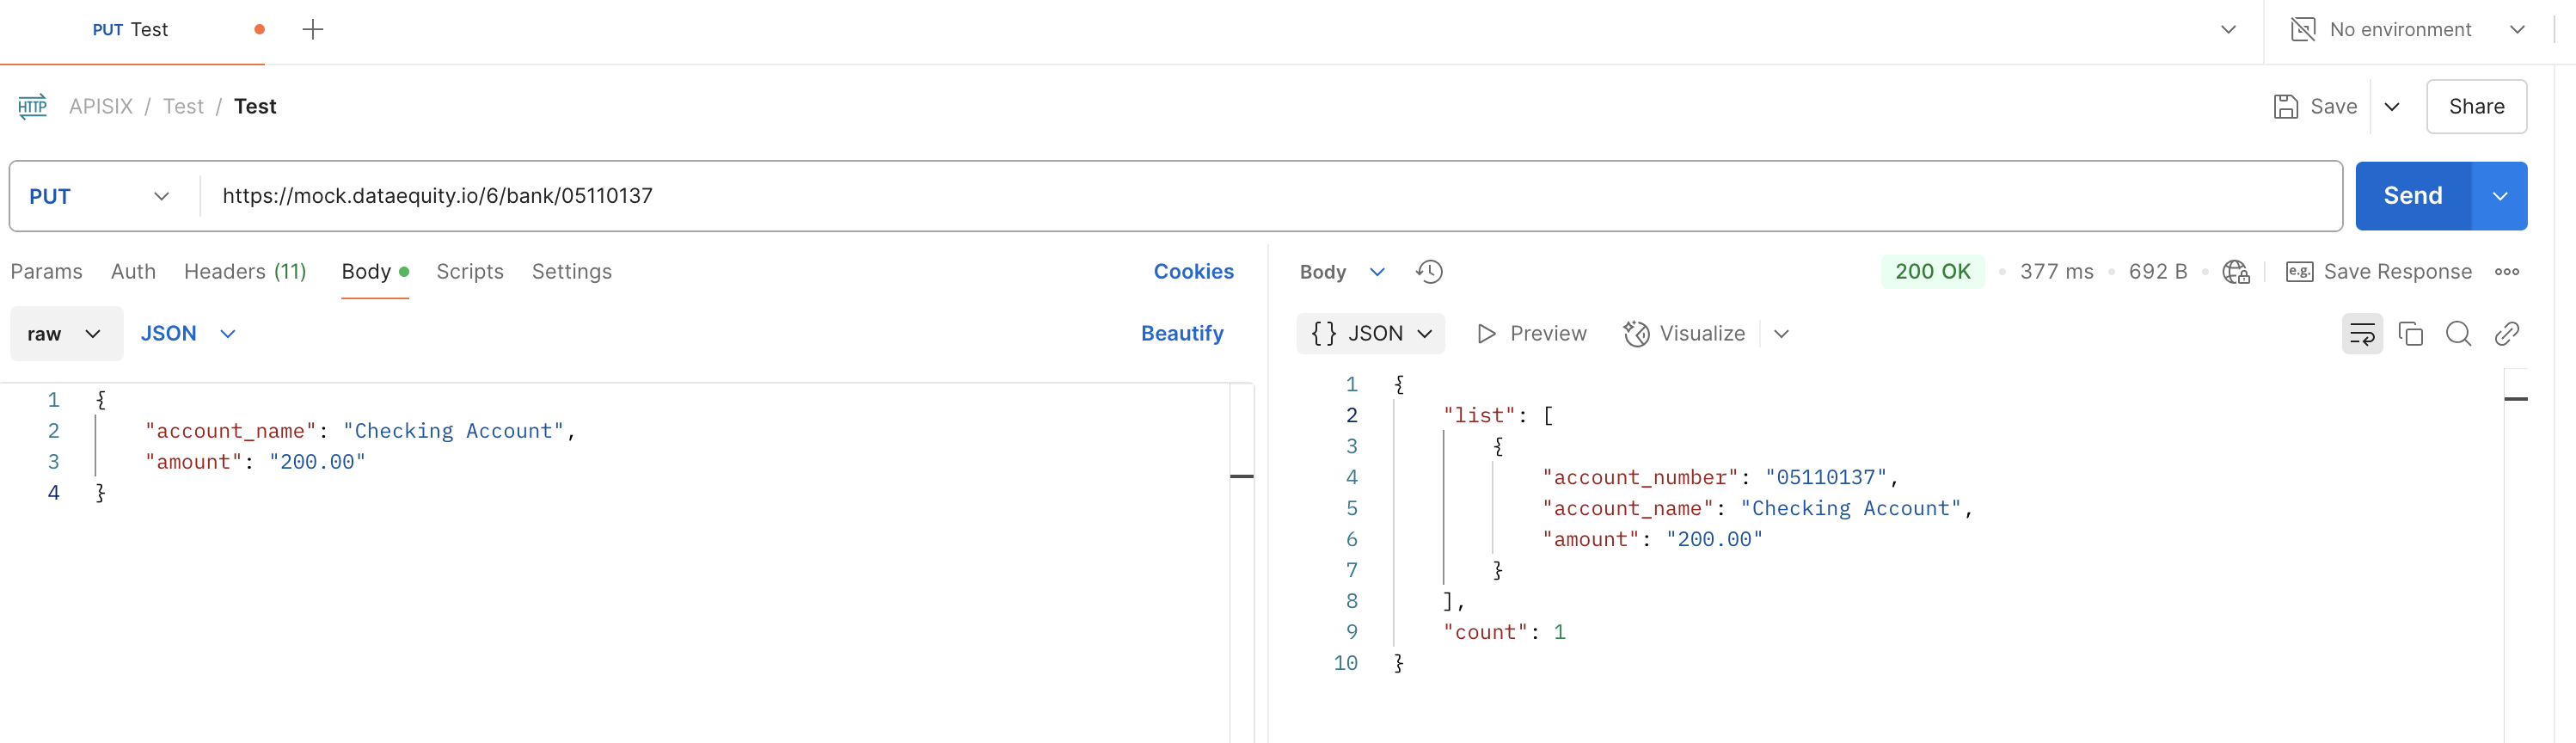The height and width of the screenshot is (743, 2576).
Task: Navigate to Test folder in breadcrumb
Action: pos(183,107)
